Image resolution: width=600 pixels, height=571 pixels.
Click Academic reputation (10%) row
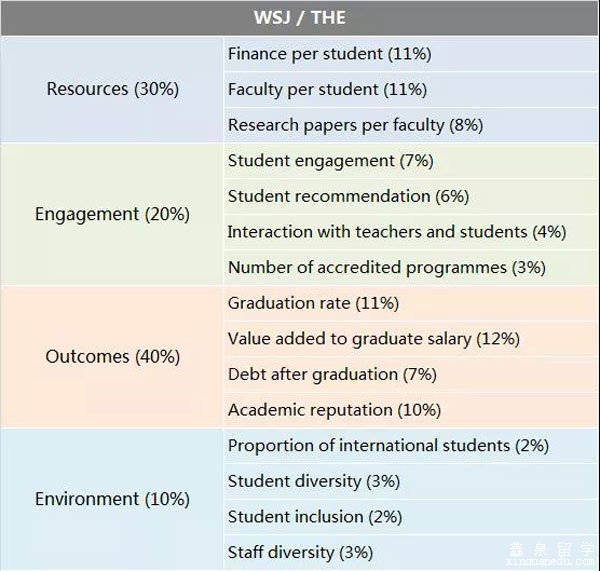pyautogui.click(x=411, y=409)
